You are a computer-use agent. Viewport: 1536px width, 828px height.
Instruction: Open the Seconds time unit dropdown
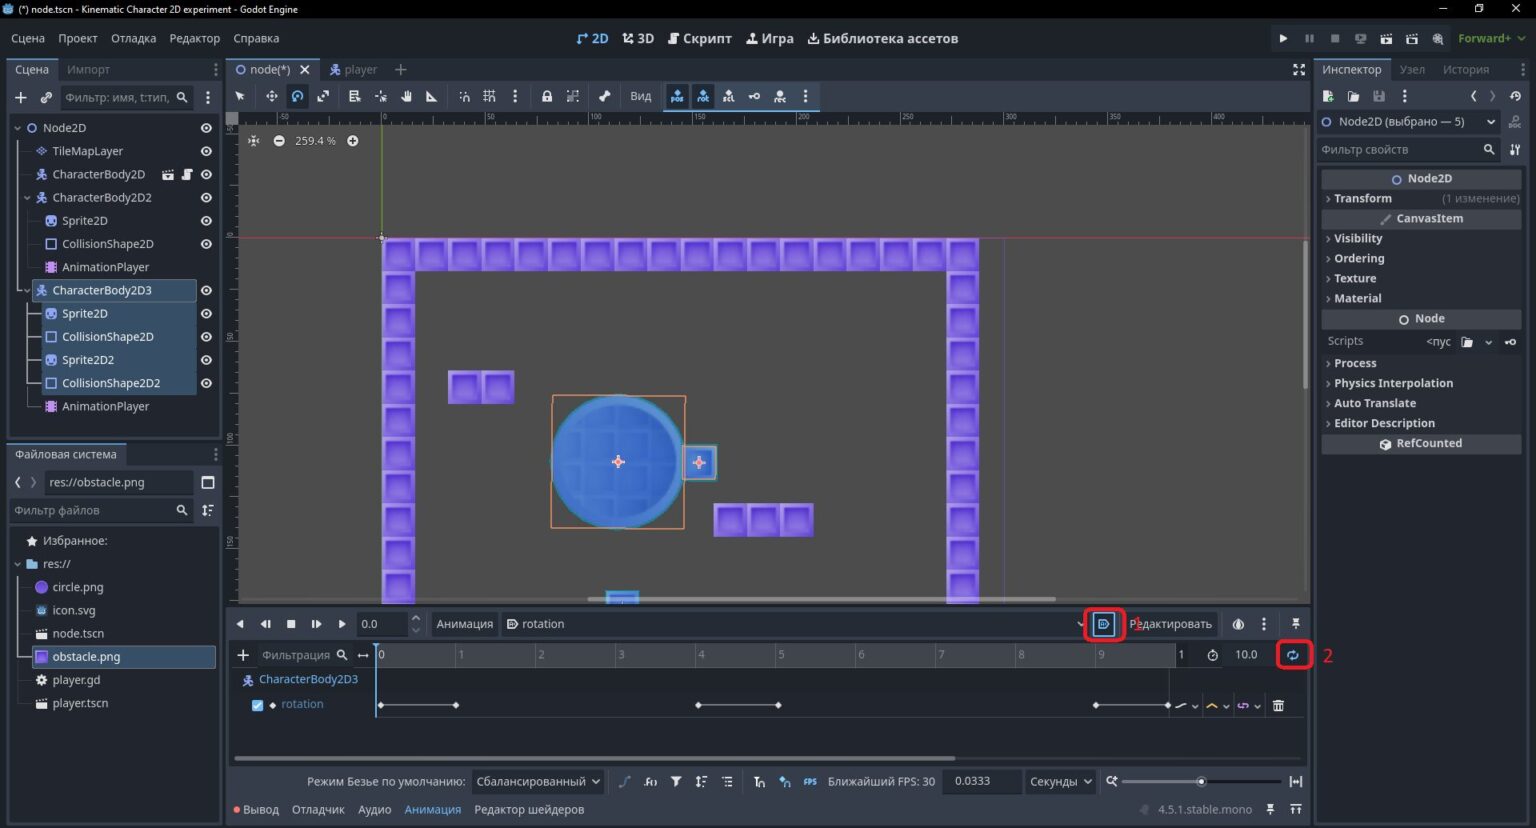[1059, 781]
